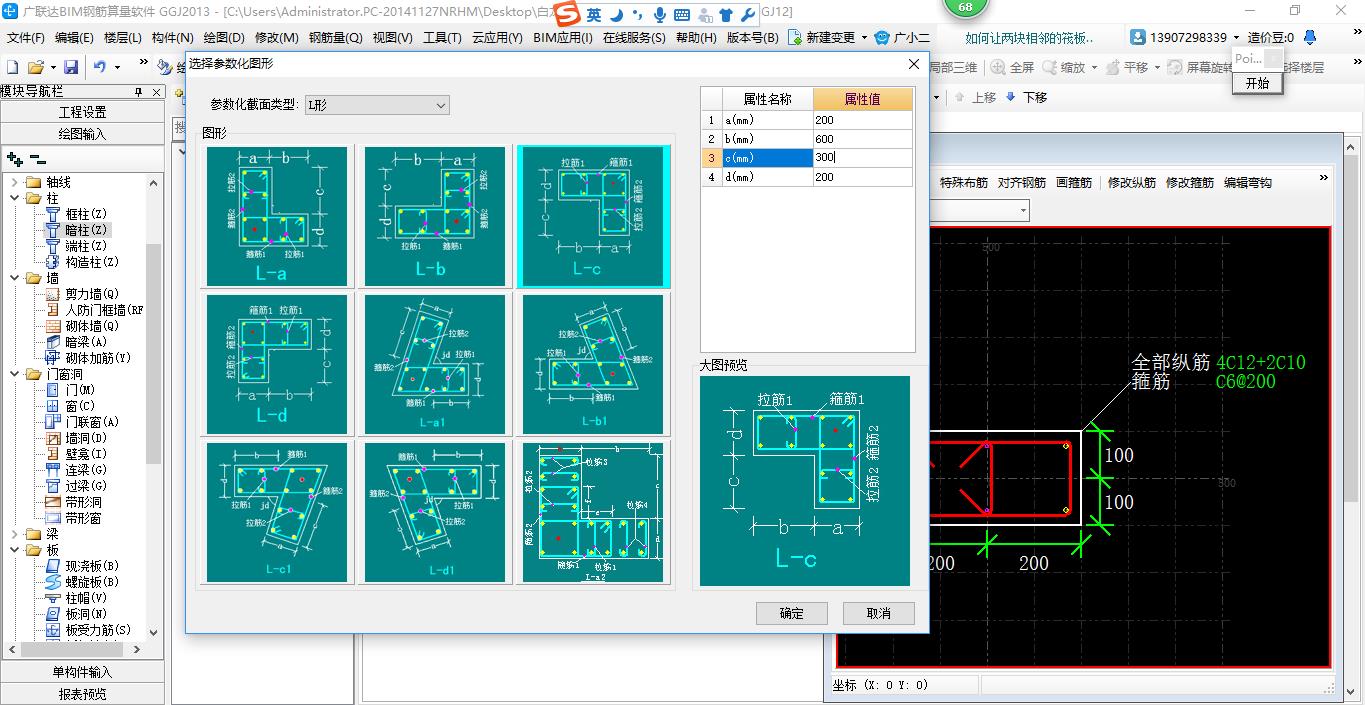
Task: Click the Open folder toolbar icon
Action: [35, 67]
